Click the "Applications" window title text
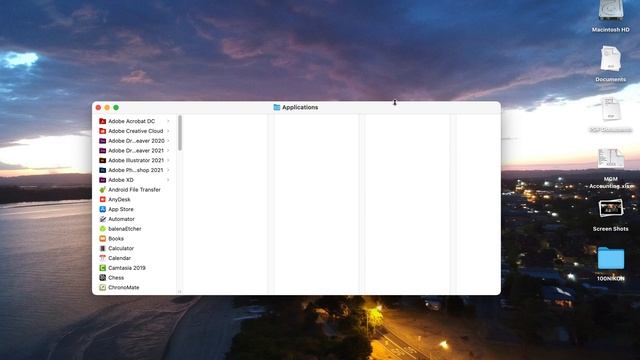Screen dimensions: 640x360 (300, 107)
